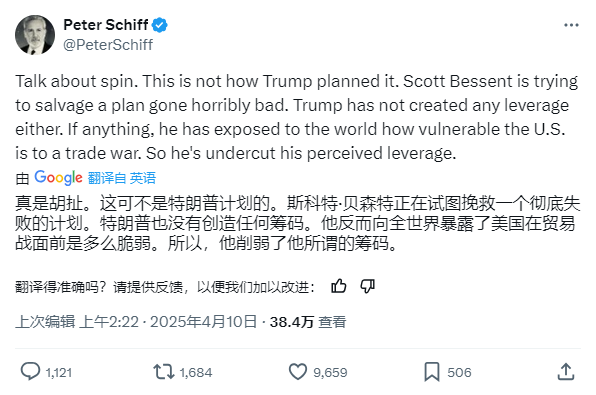Open the @PeterSchiff handle link
Image resolution: width=596 pixels, height=395 pixels.
click(108, 45)
